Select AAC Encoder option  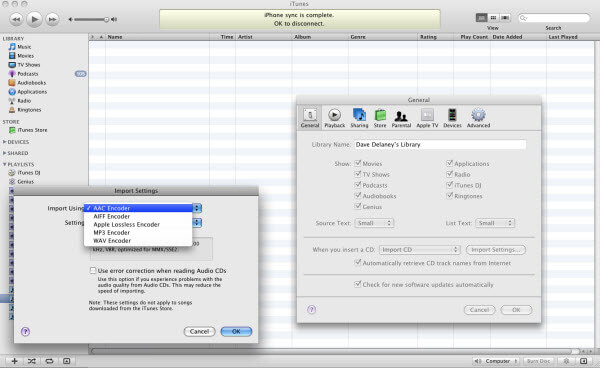[138, 208]
